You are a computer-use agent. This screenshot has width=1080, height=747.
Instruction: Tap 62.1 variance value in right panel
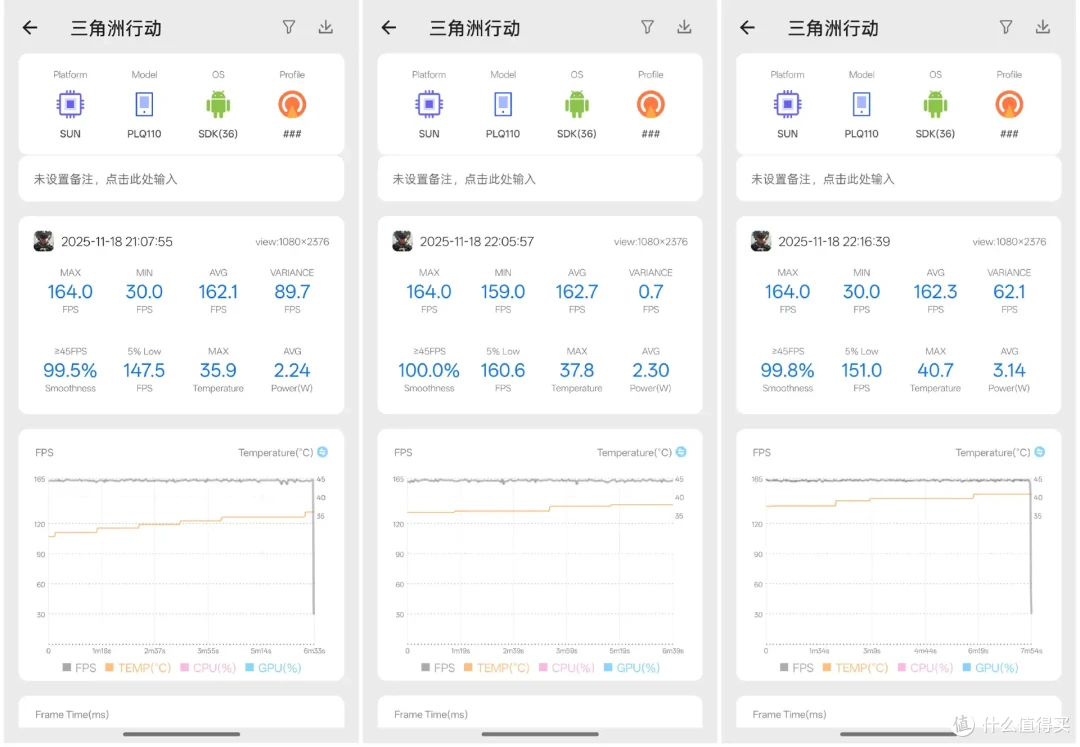(1009, 292)
